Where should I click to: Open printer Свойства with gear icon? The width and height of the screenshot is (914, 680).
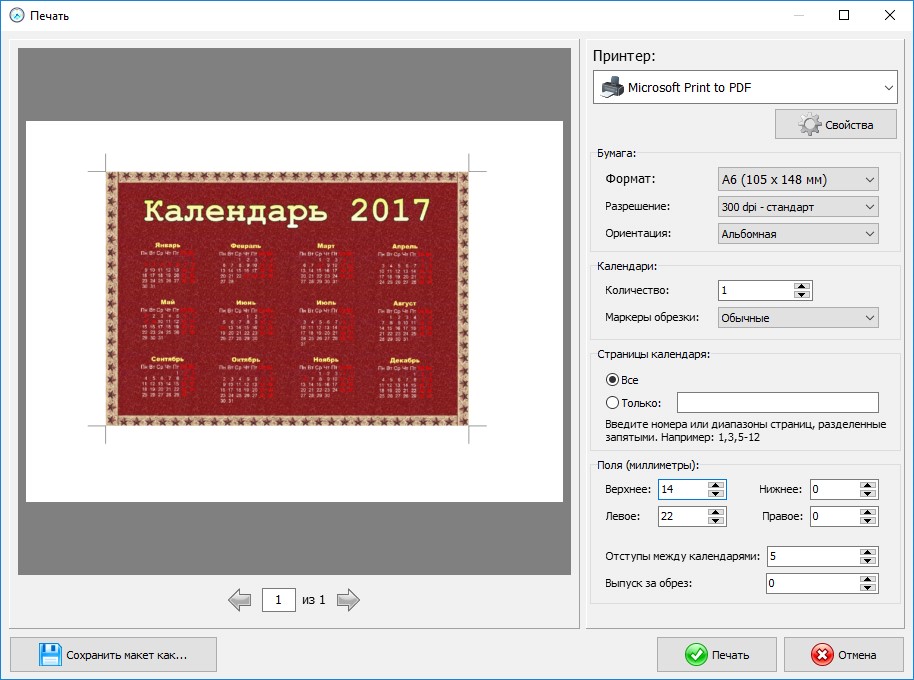click(x=836, y=125)
